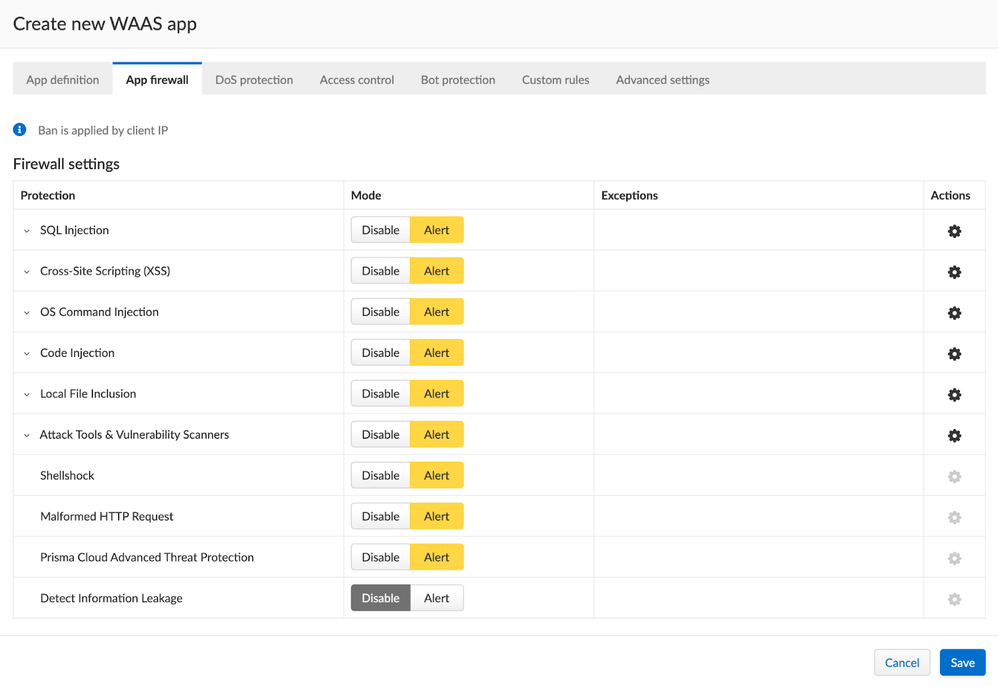Click Code Injection actions gear icon

pyautogui.click(x=954, y=354)
